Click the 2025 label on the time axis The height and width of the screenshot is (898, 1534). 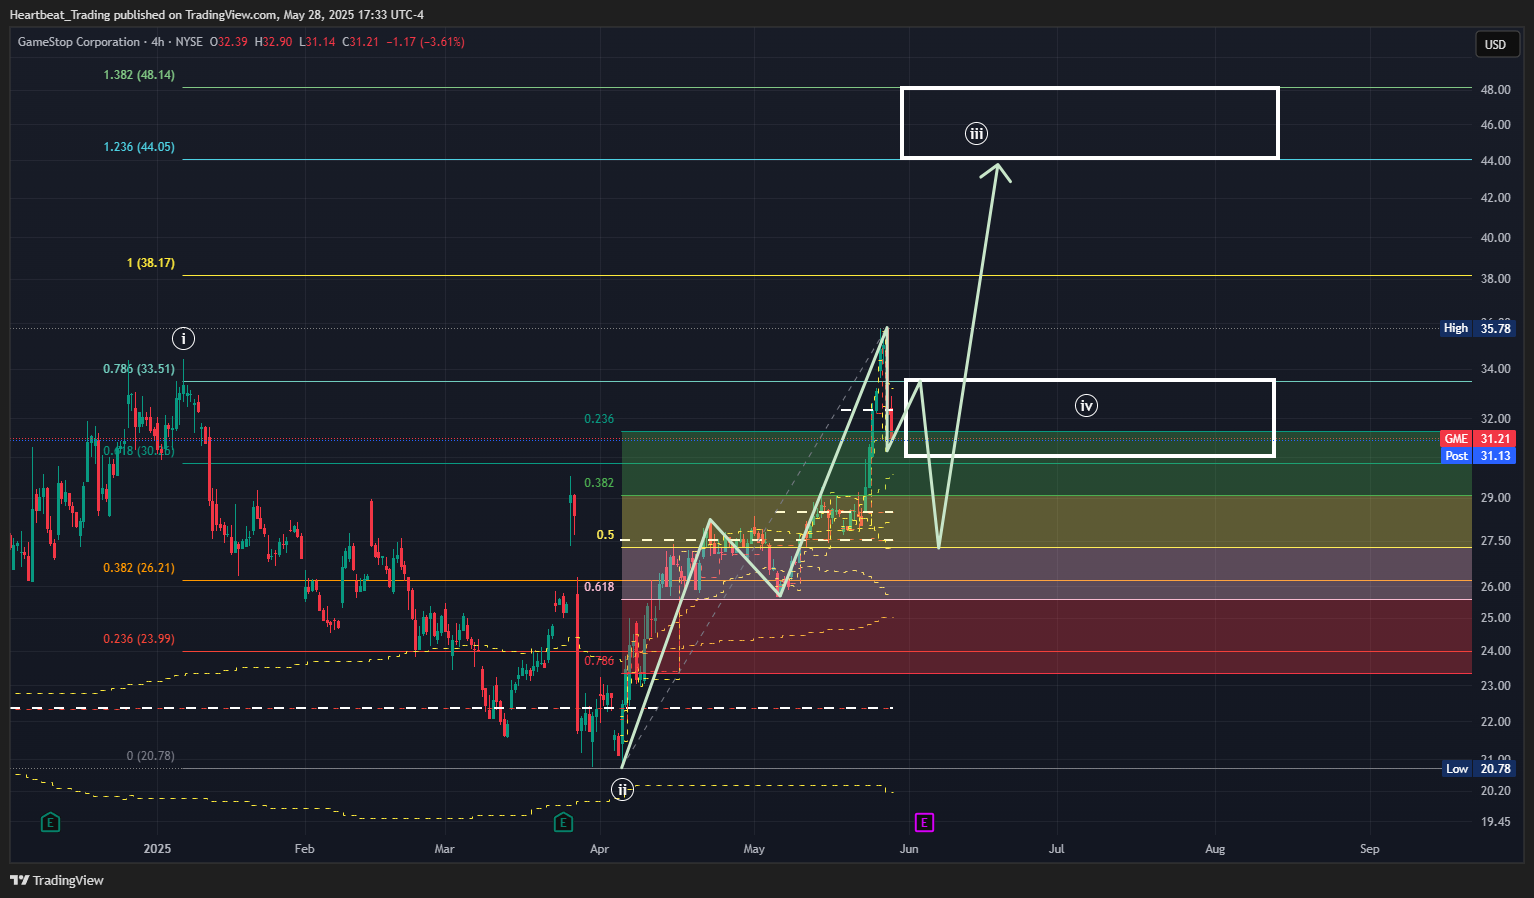(157, 849)
